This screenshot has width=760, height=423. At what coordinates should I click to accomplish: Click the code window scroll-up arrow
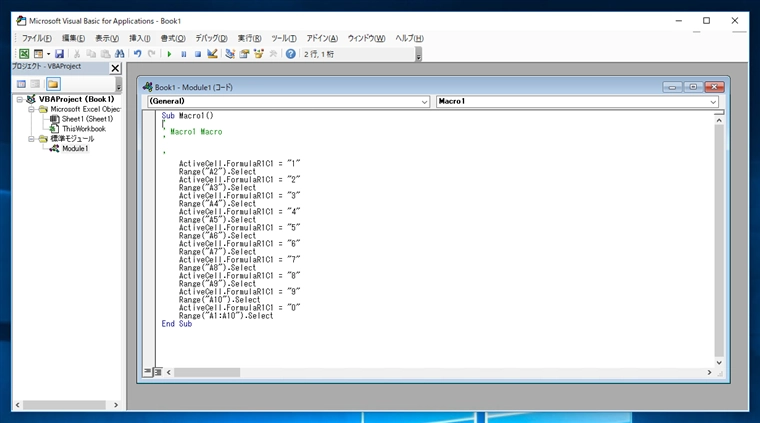click(719, 120)
